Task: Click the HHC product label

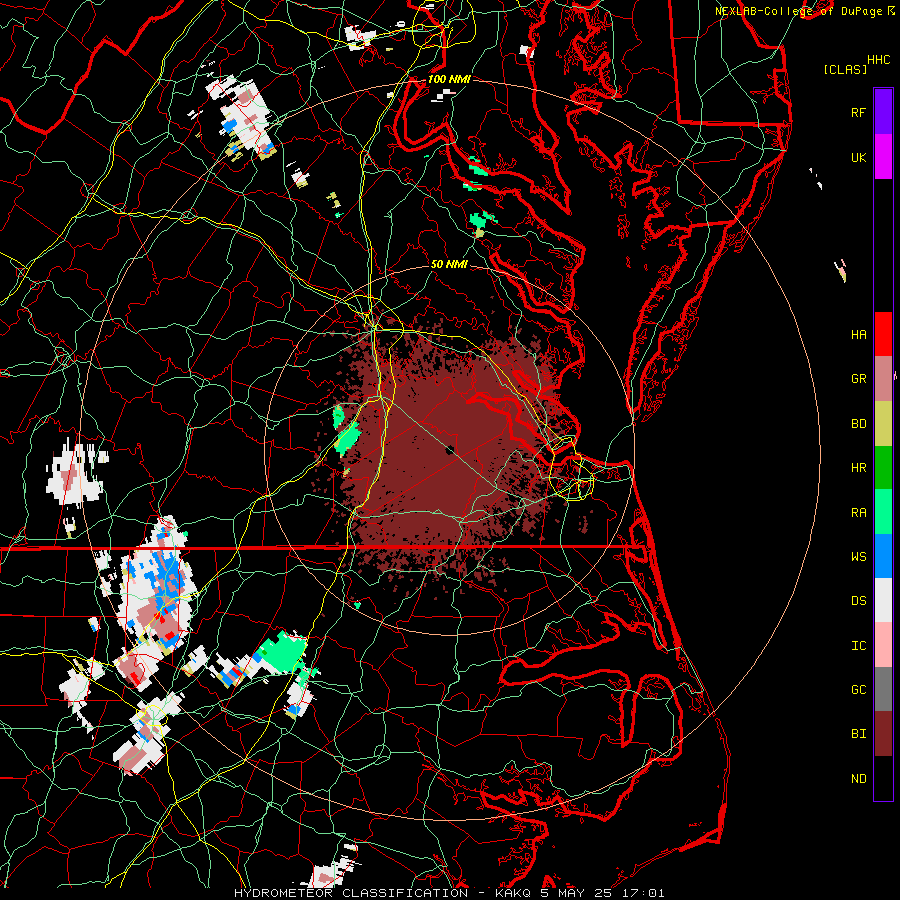Action: 878,60
